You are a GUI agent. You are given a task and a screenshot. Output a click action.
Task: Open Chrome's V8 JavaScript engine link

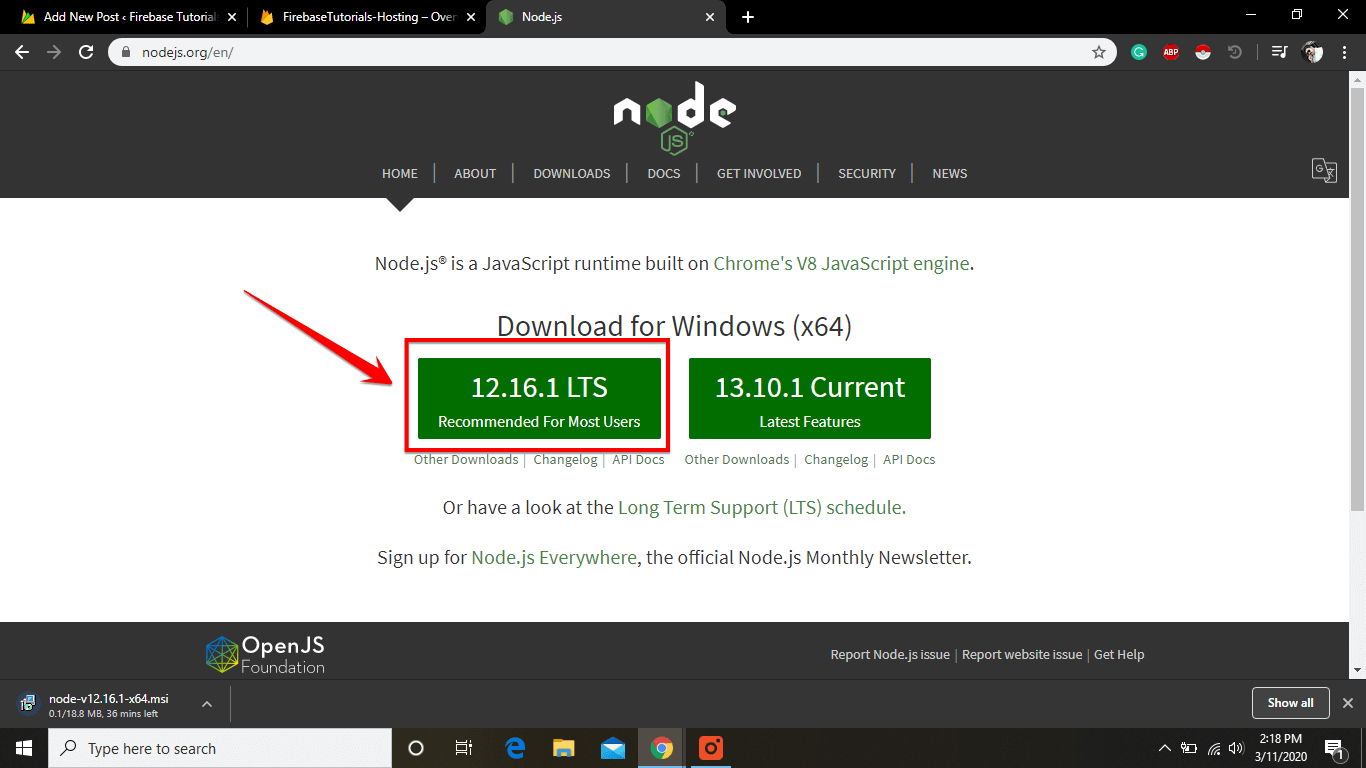[x=841, y=264]
